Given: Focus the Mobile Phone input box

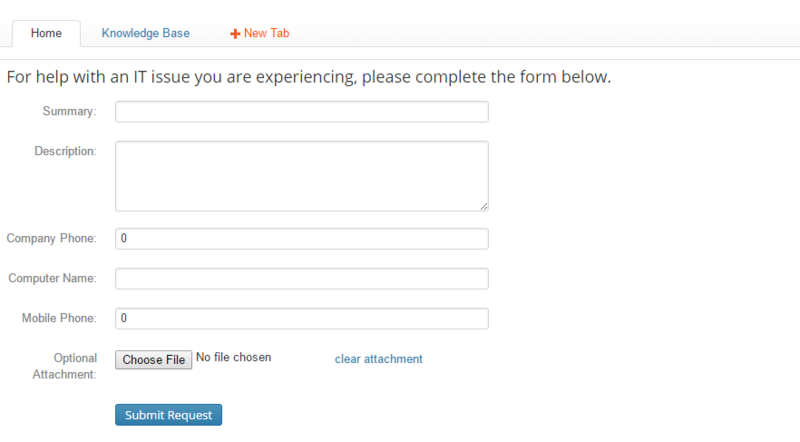Looking at the screenshot, I should pos(301,318).
